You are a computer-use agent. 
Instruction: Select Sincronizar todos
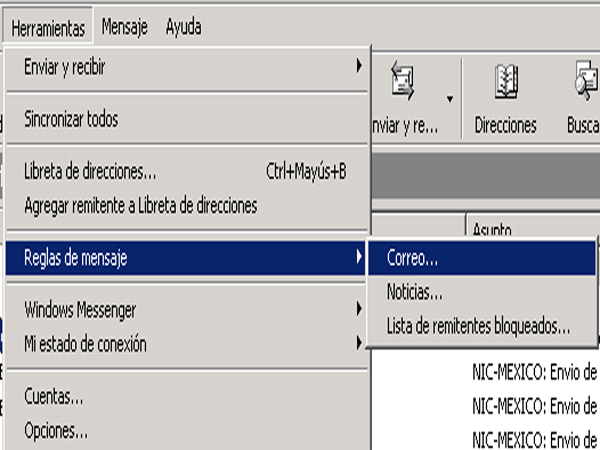[187, 119]
